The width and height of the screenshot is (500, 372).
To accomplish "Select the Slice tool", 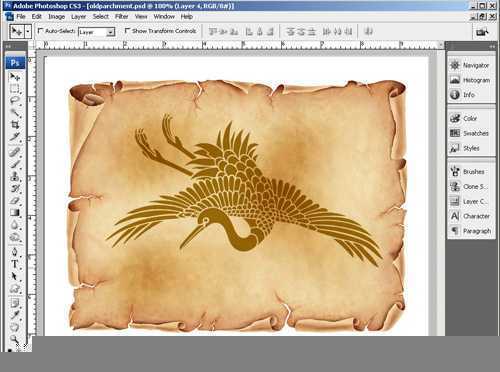I will [15, 136].
